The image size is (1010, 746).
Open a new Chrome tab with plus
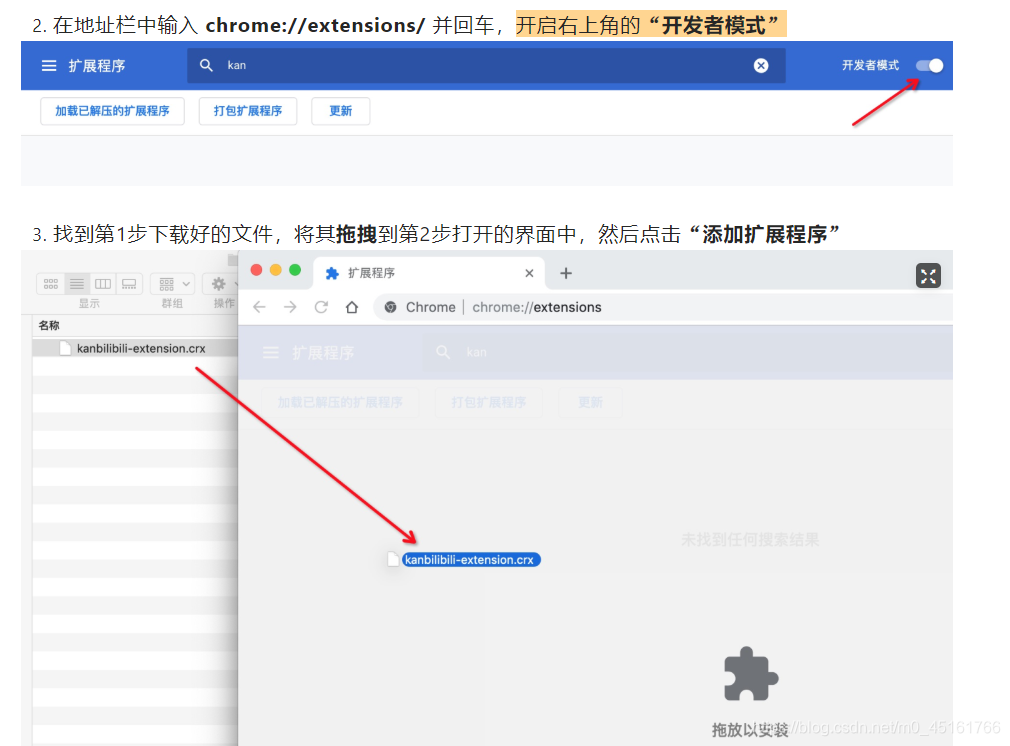pyautogui.click(x=566, y=273)
